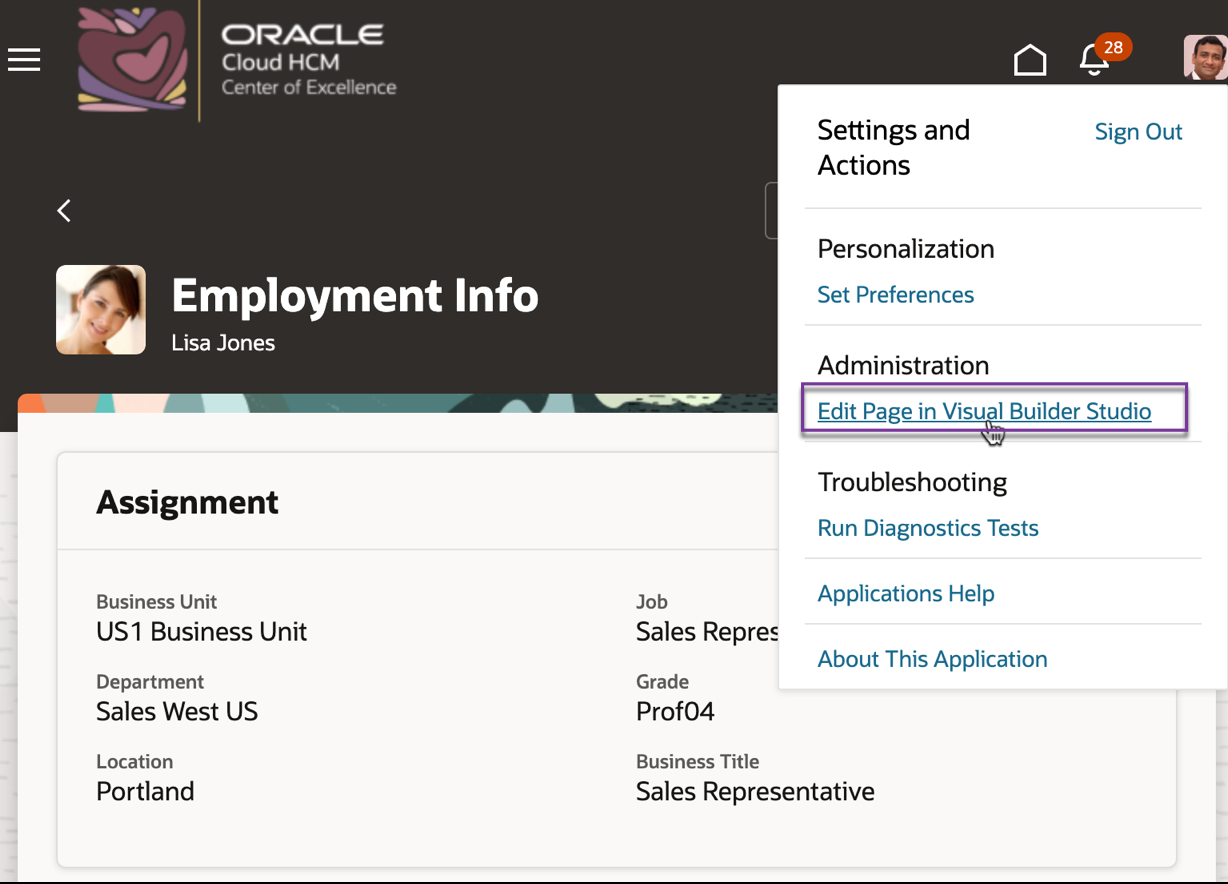Open Applications Help
This screenshot has width=1228, height=884.
coord(905,593)
